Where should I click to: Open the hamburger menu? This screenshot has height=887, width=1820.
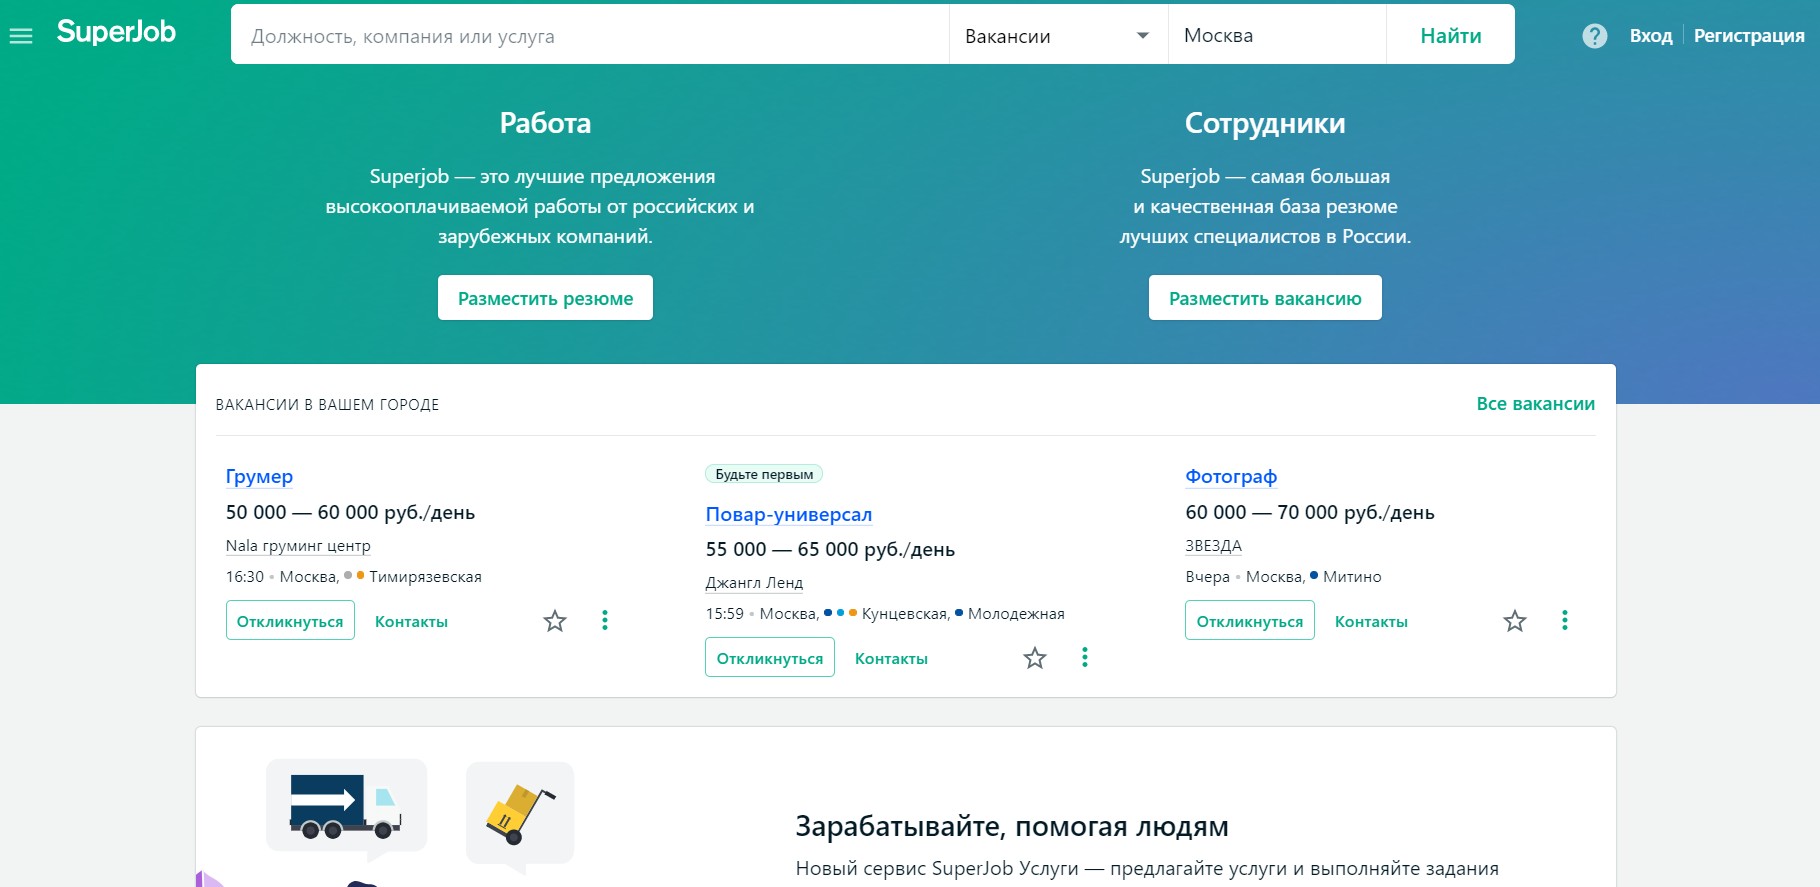pos(21,36)
